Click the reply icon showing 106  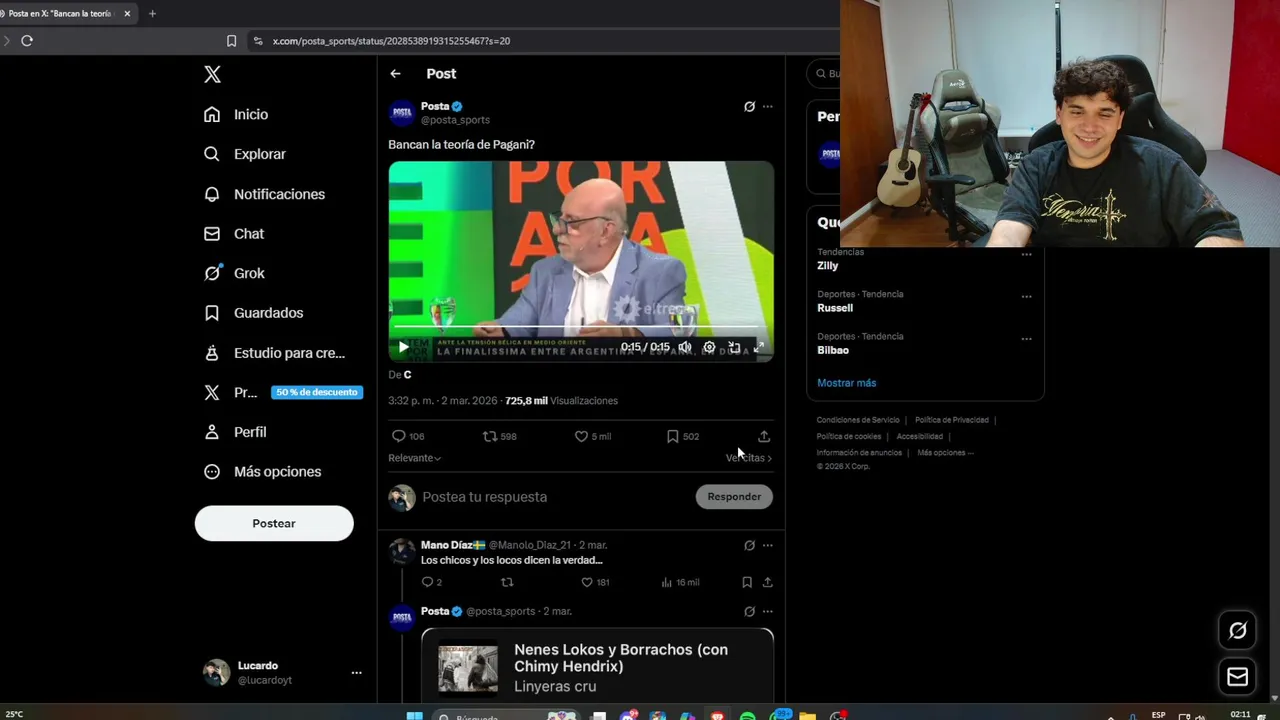tap(408, 436)
